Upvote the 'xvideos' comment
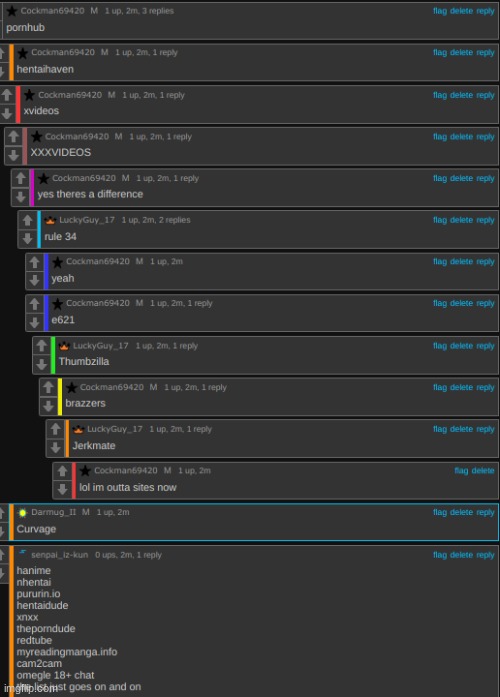This screenshot has width=500, height=697. pyautogui.click(x=7, y=95)
